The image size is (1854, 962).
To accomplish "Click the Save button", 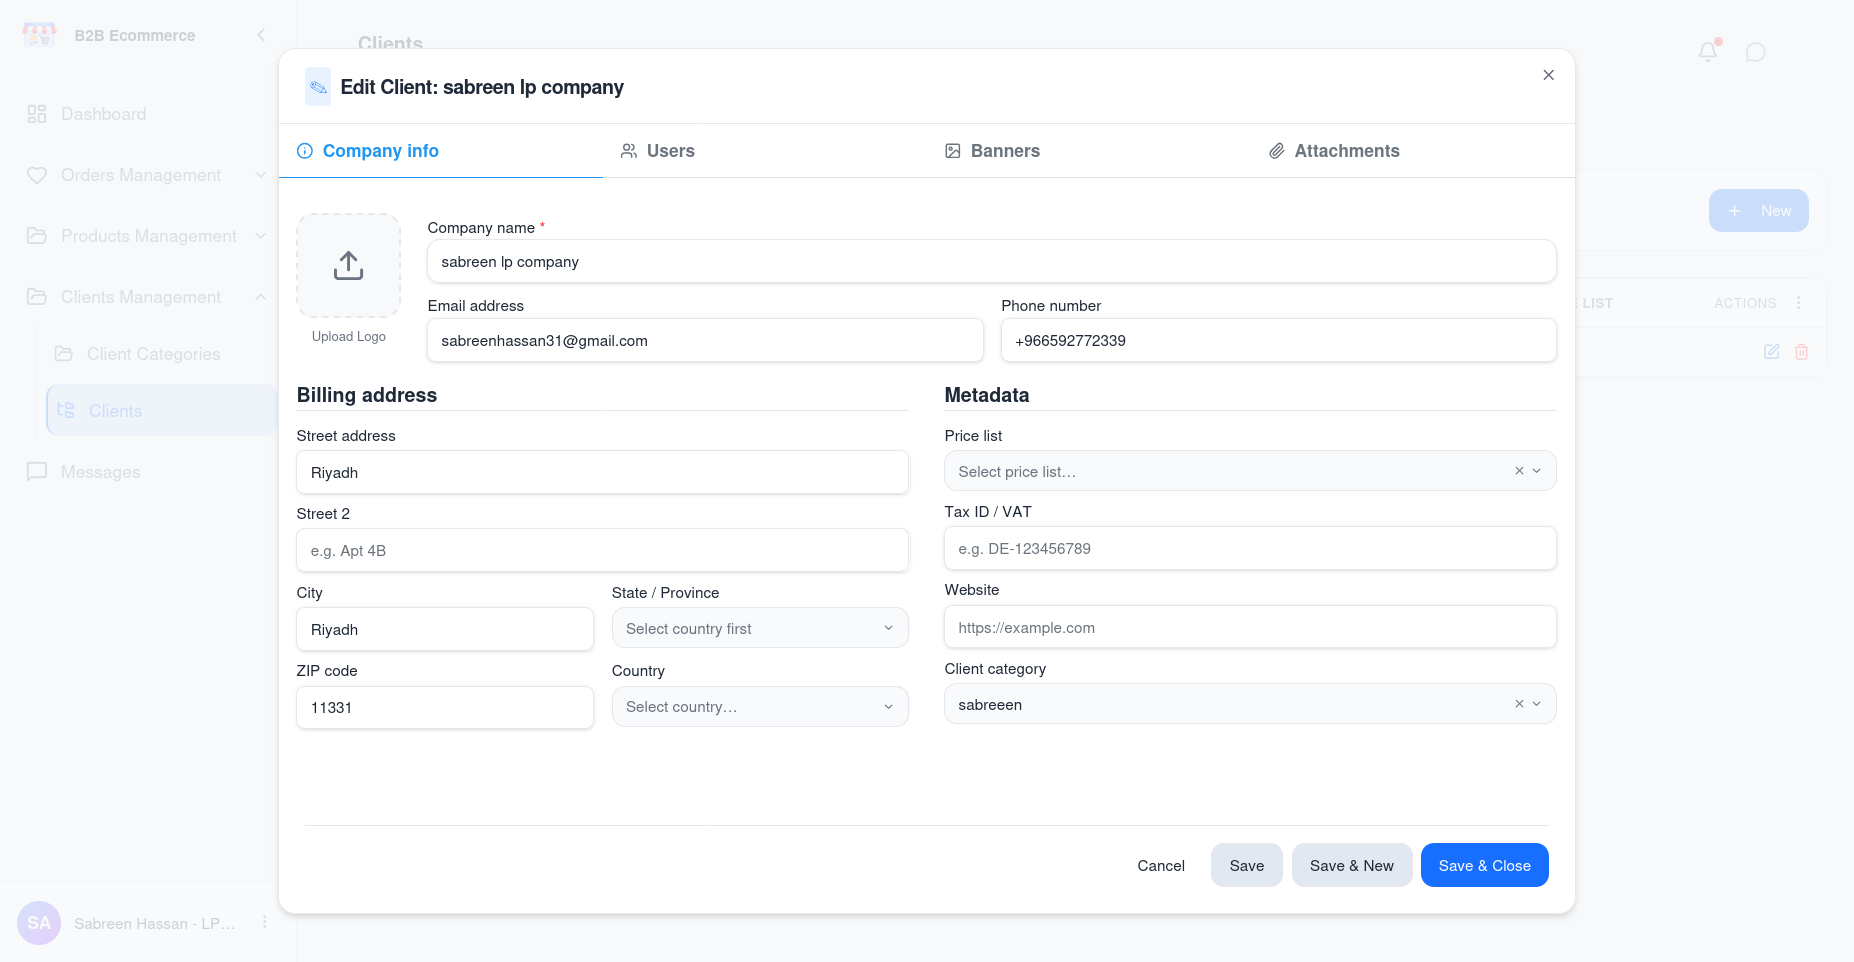I will click(x=1247, y=866).
